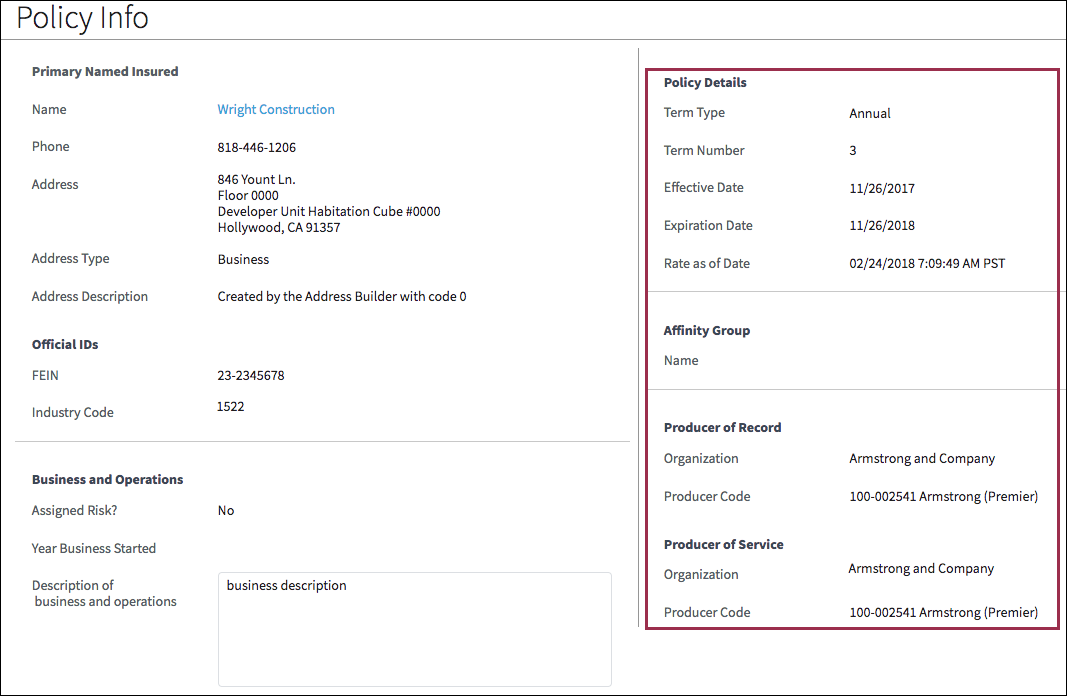Click the FEIN value 23-2345678

click(251, 375)
